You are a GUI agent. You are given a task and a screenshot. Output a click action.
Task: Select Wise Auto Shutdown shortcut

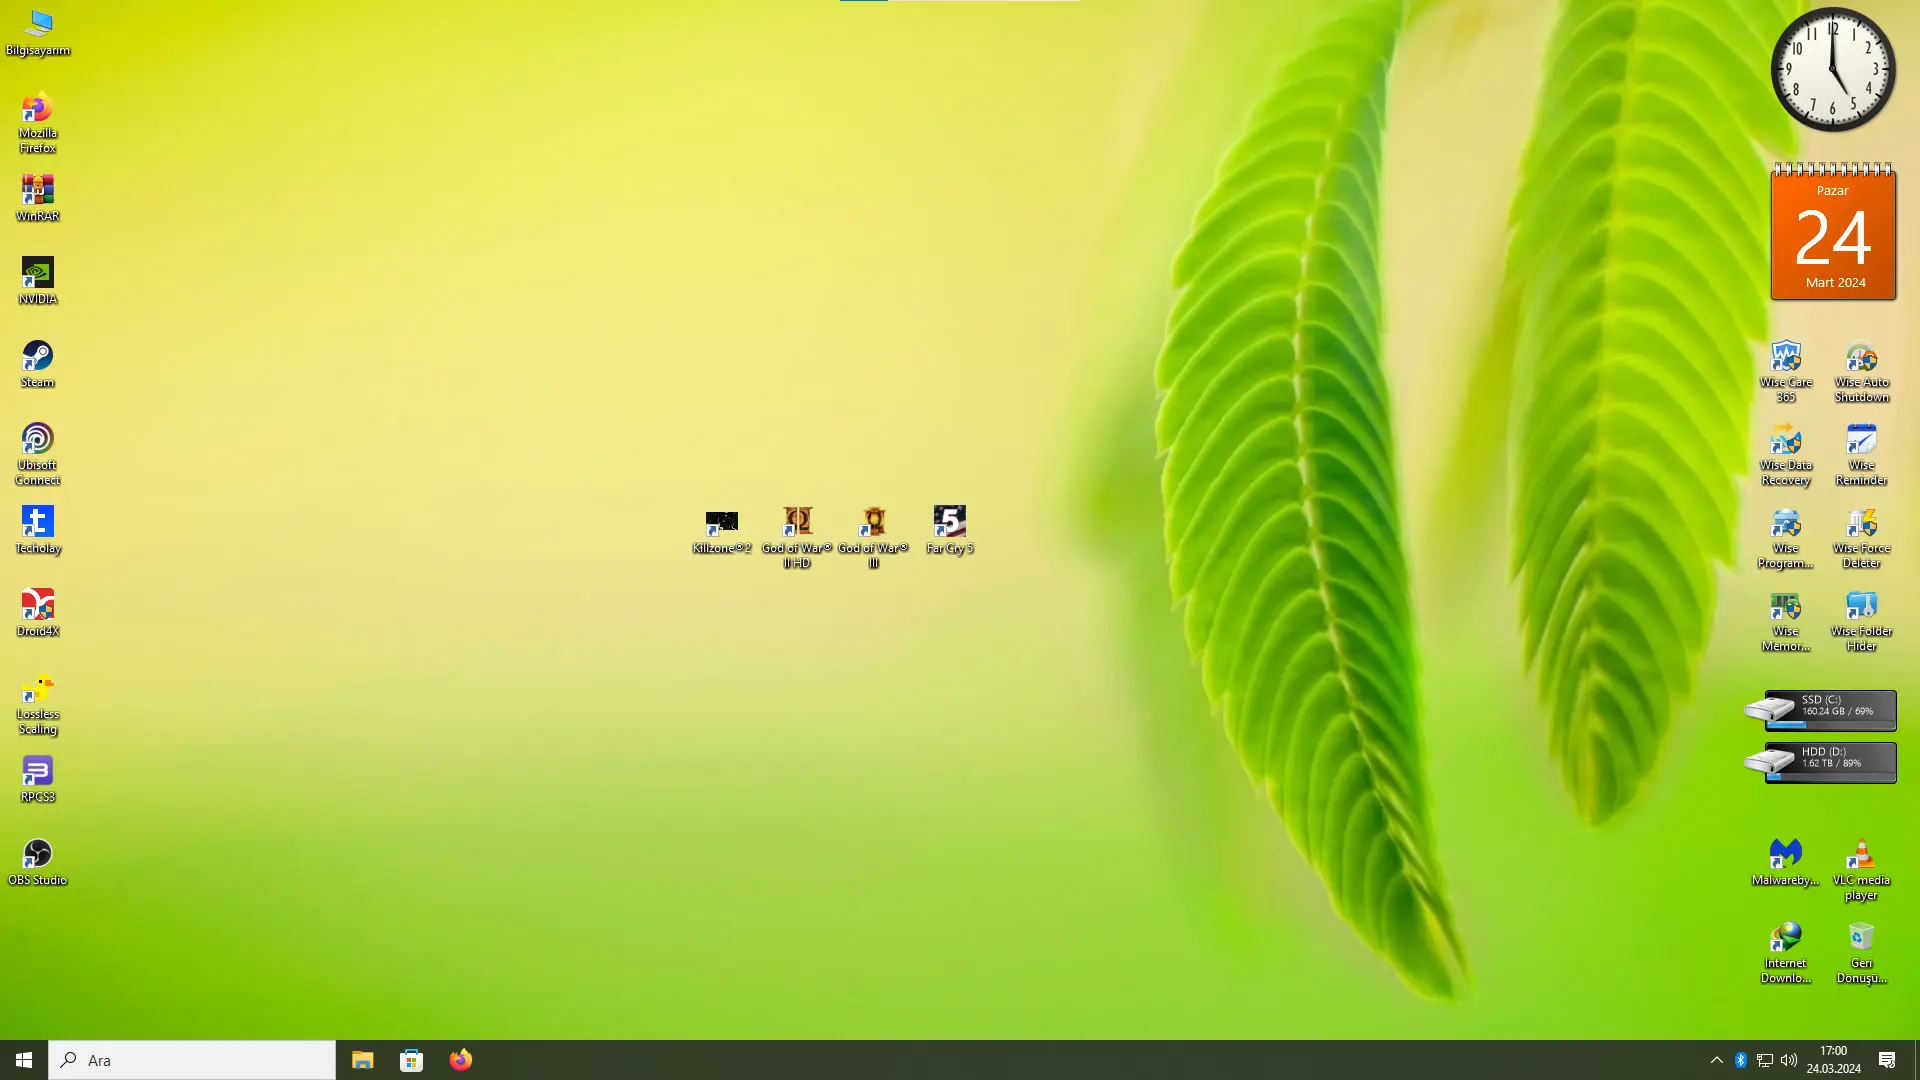point(1862,372)
